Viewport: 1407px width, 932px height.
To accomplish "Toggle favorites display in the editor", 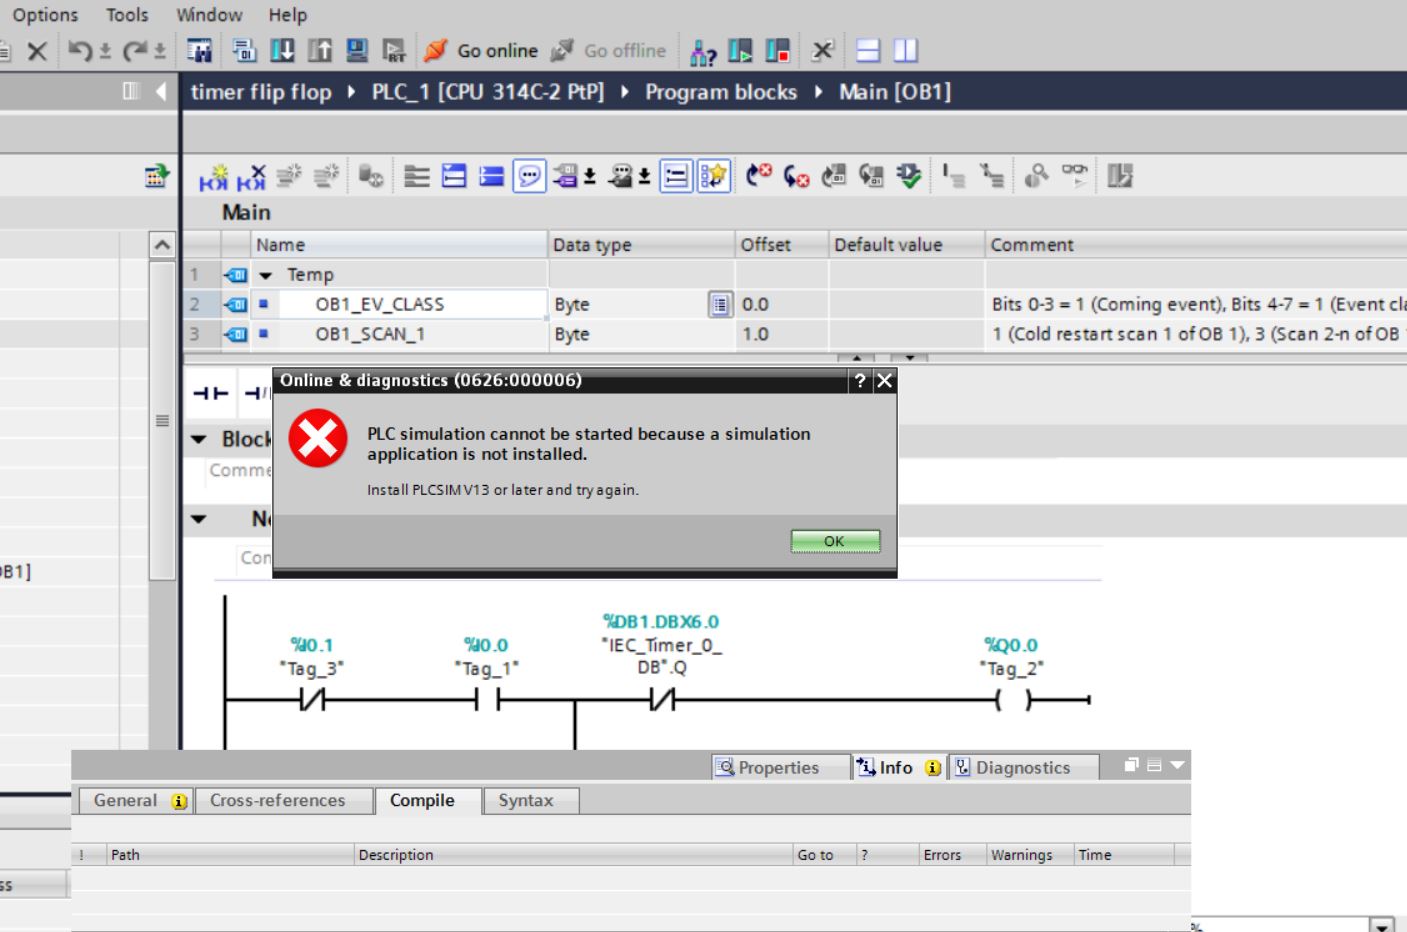I will (x=713, y=177).
